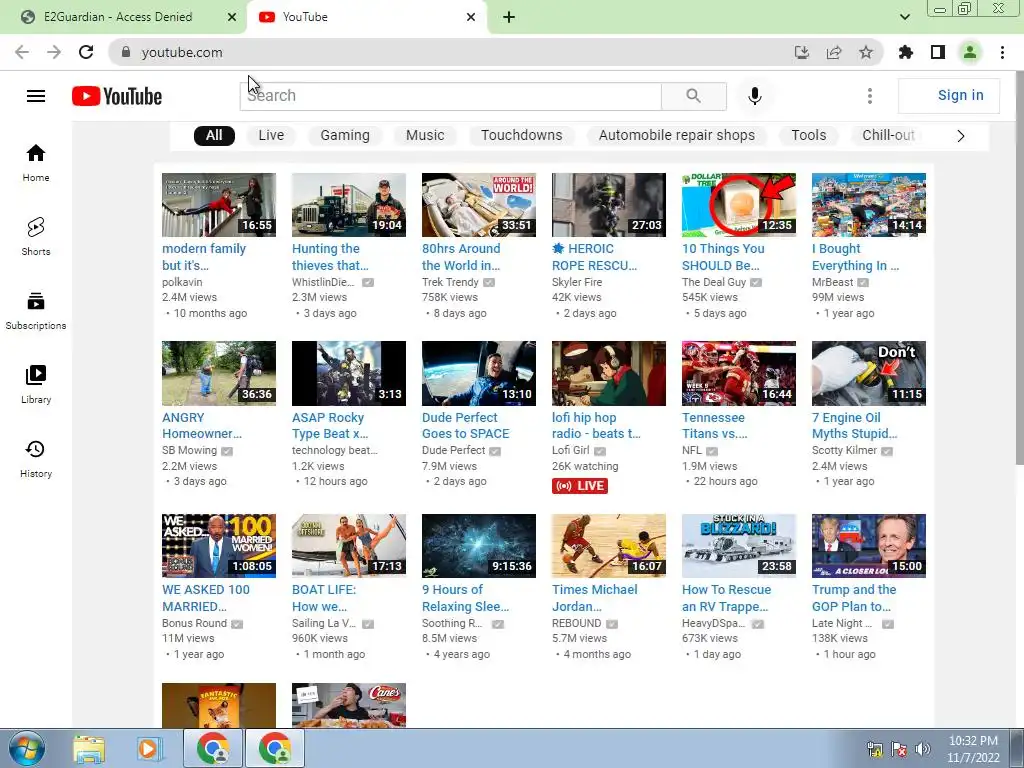The height and width of the screenshot is (768, 1024).
Task: Open 'lofi hip hop radio' video title
Action: pos(596,425)
